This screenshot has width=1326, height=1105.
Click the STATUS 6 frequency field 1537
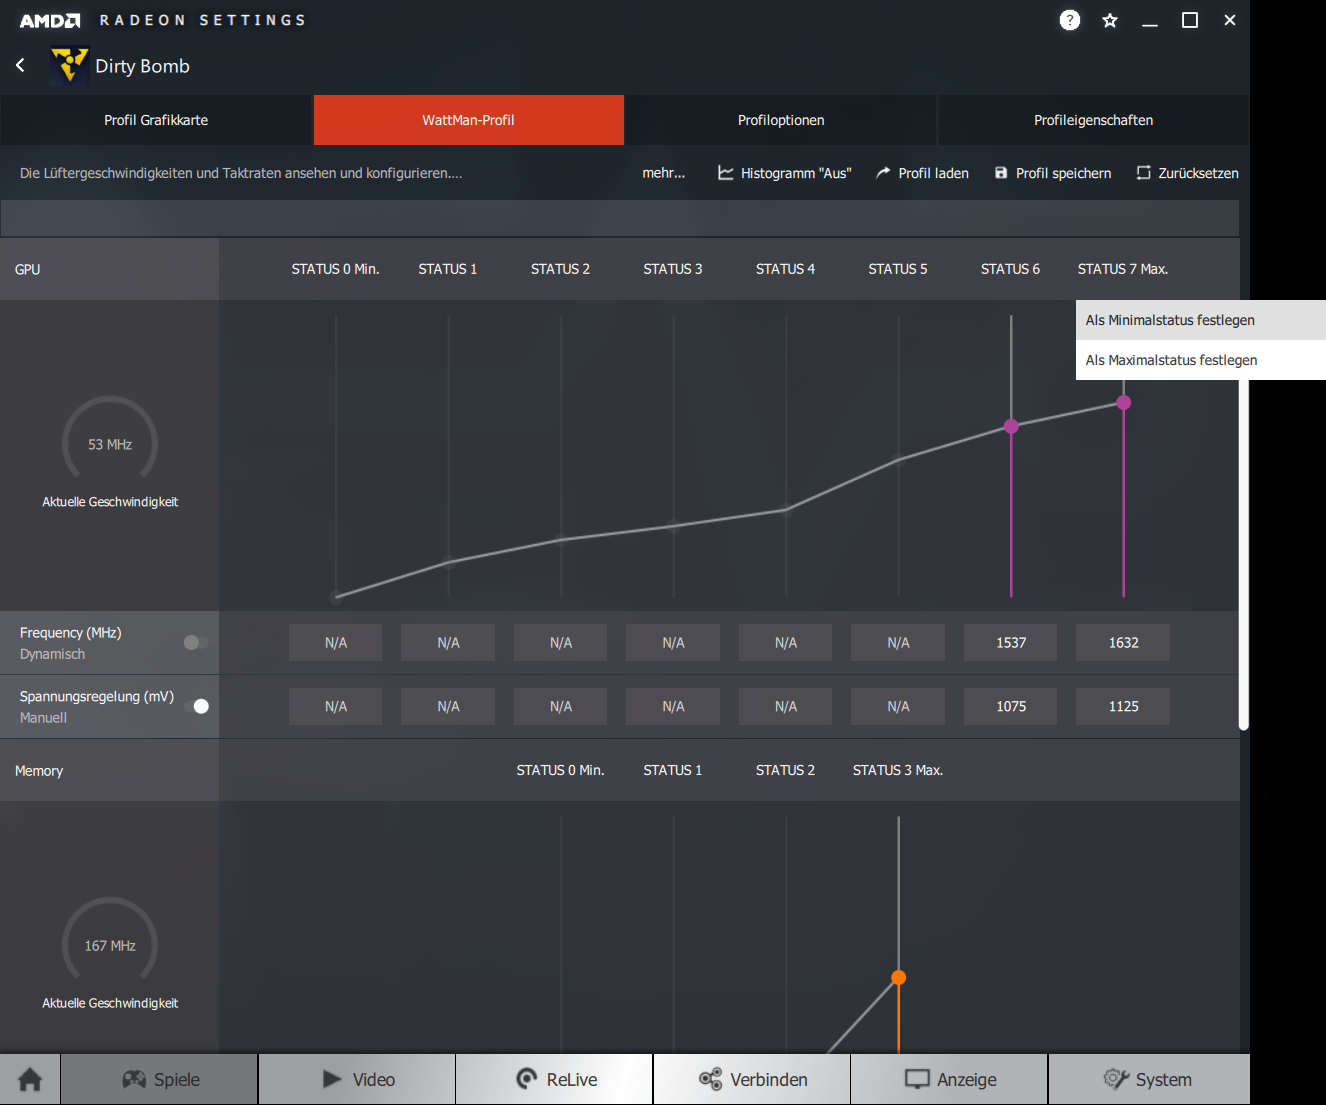pyautogui.click(x=1011, y=643)
